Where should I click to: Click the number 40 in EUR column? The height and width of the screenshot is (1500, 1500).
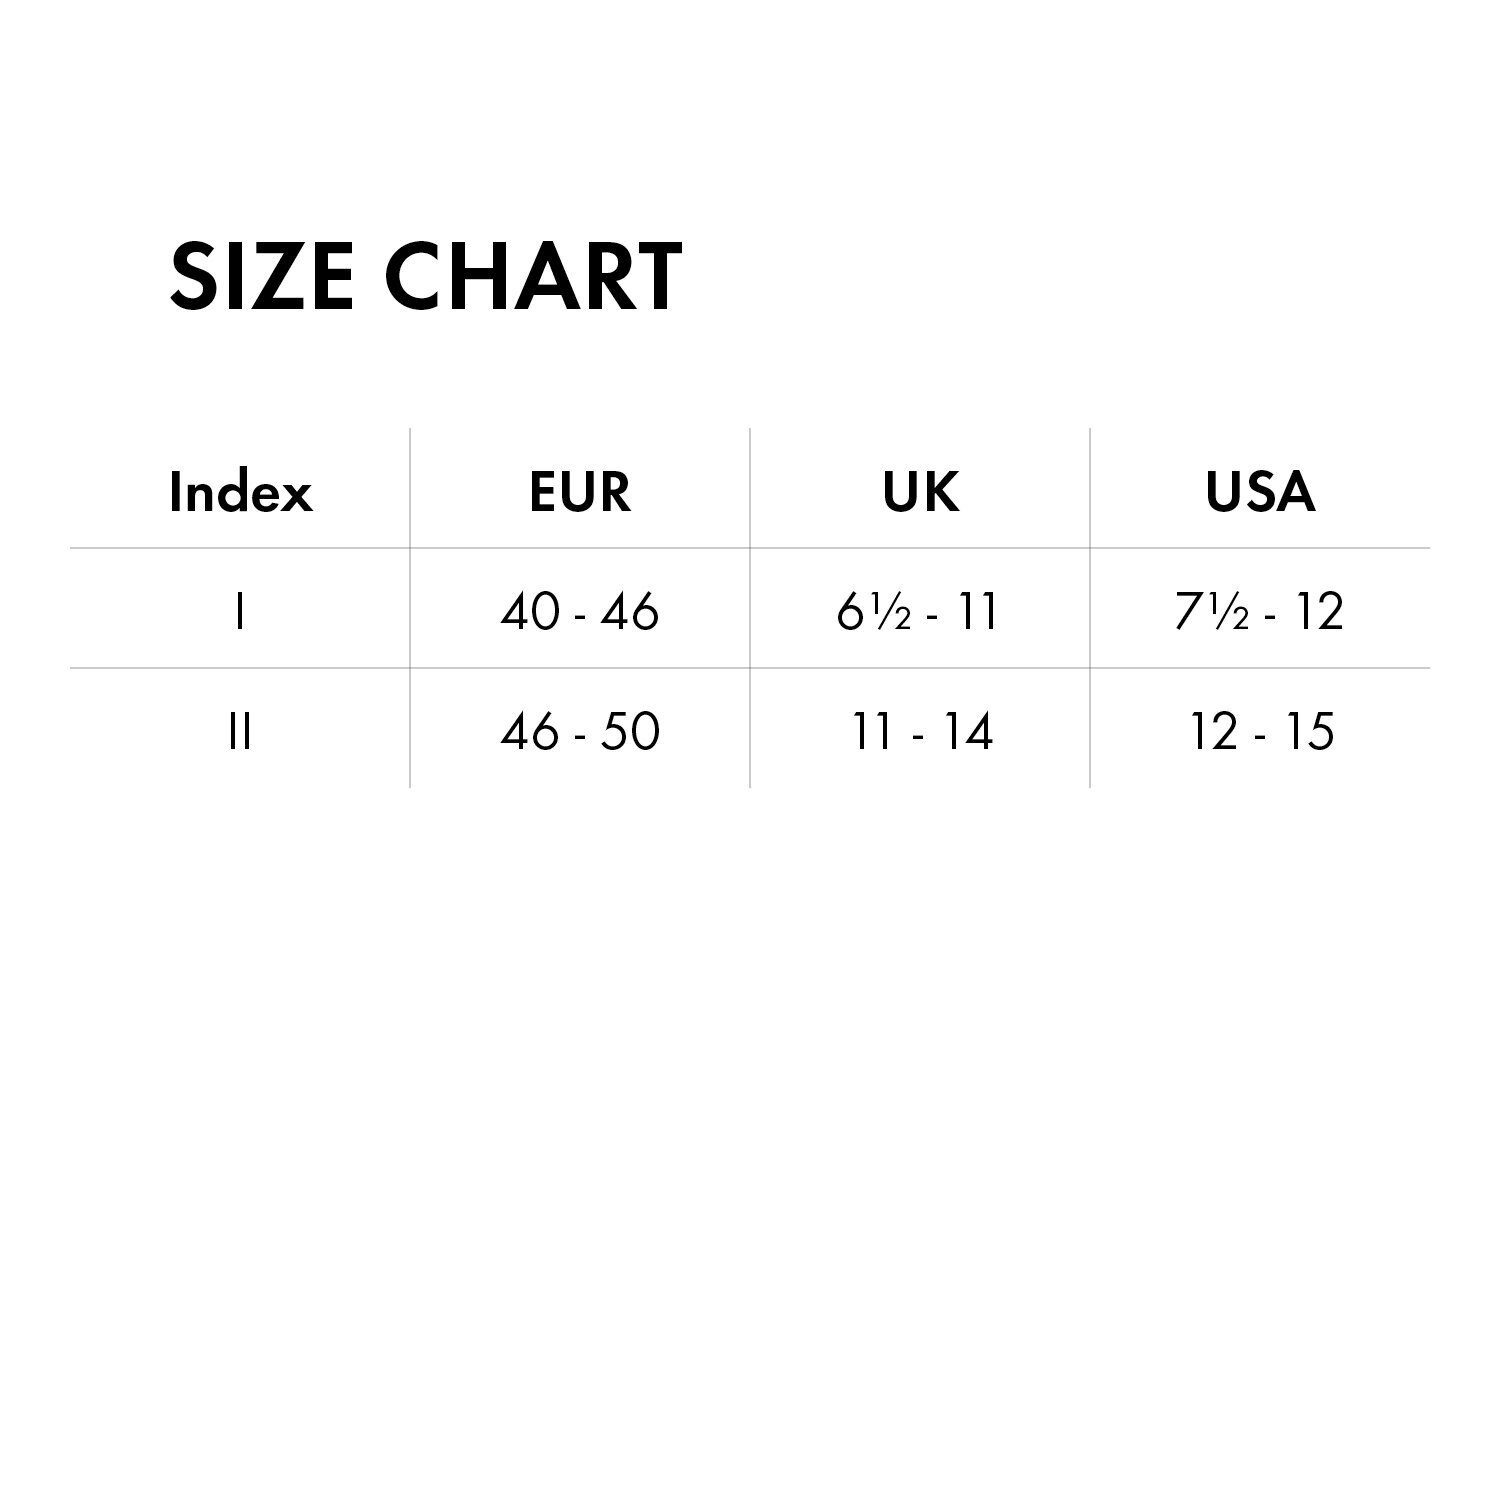click(528, 611)
